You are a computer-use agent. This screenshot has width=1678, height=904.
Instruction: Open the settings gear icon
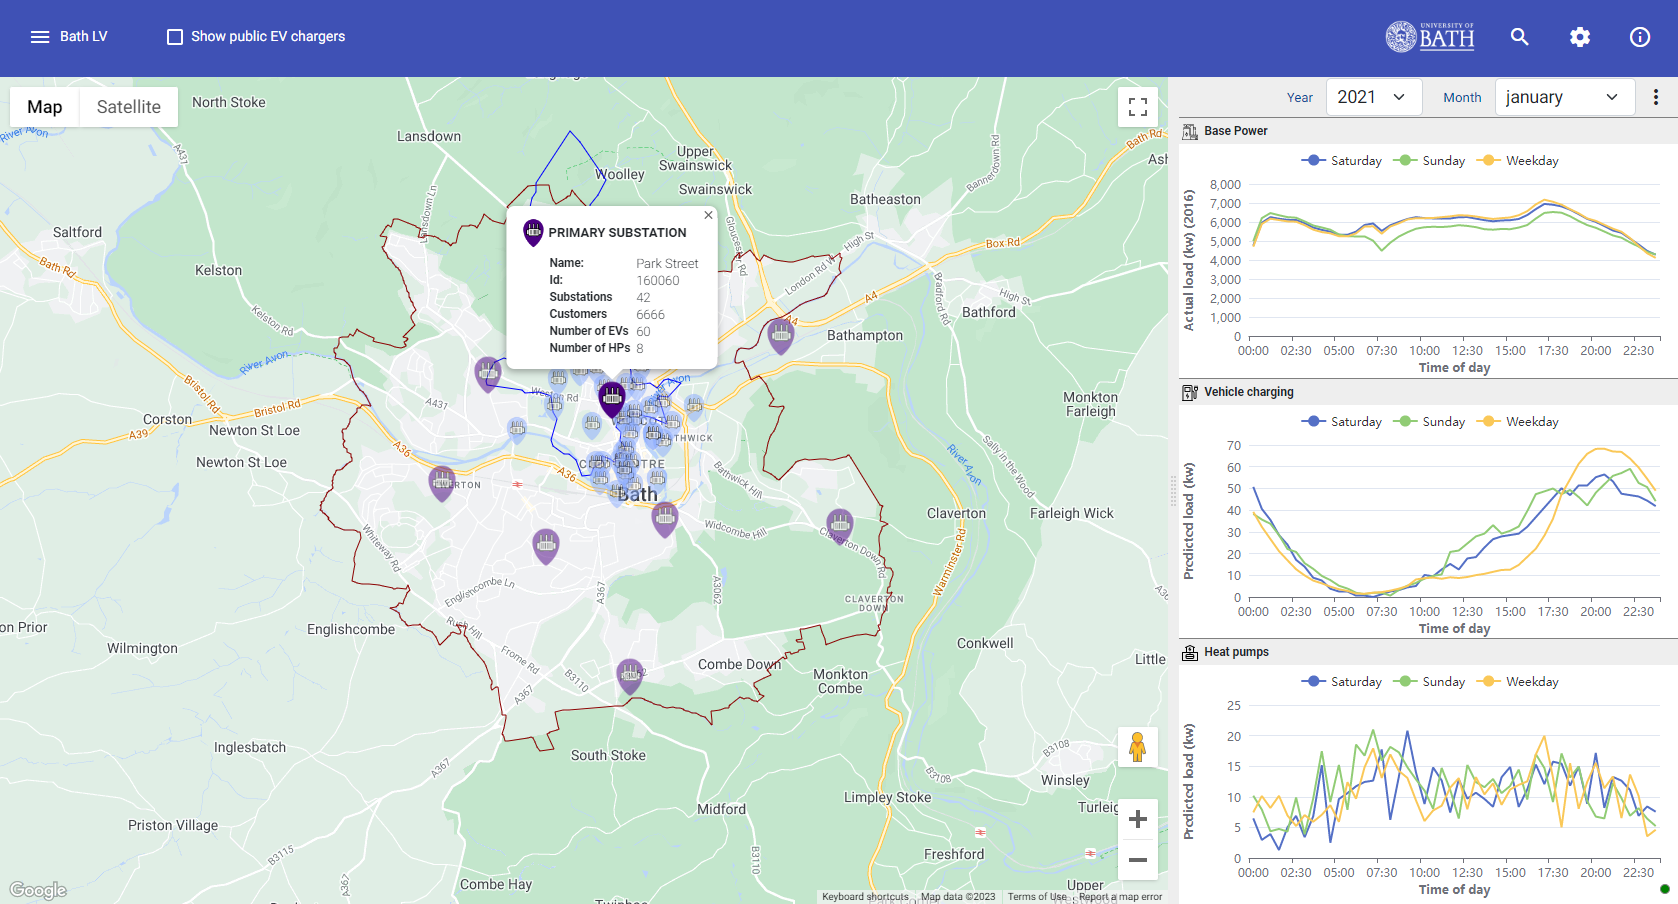(x=1579, y=37)
